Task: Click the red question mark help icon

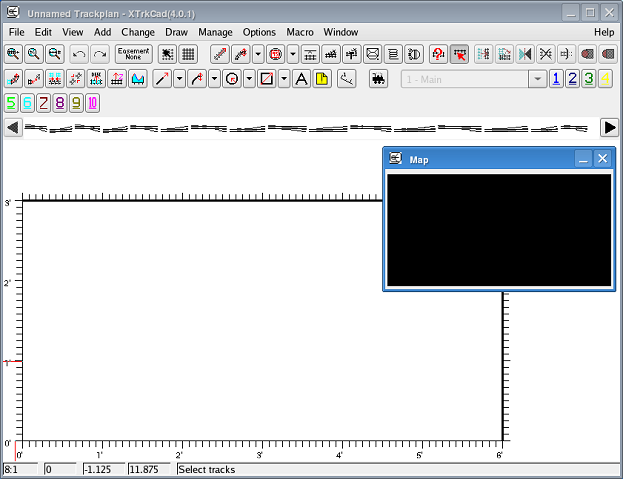Action: 438,54
